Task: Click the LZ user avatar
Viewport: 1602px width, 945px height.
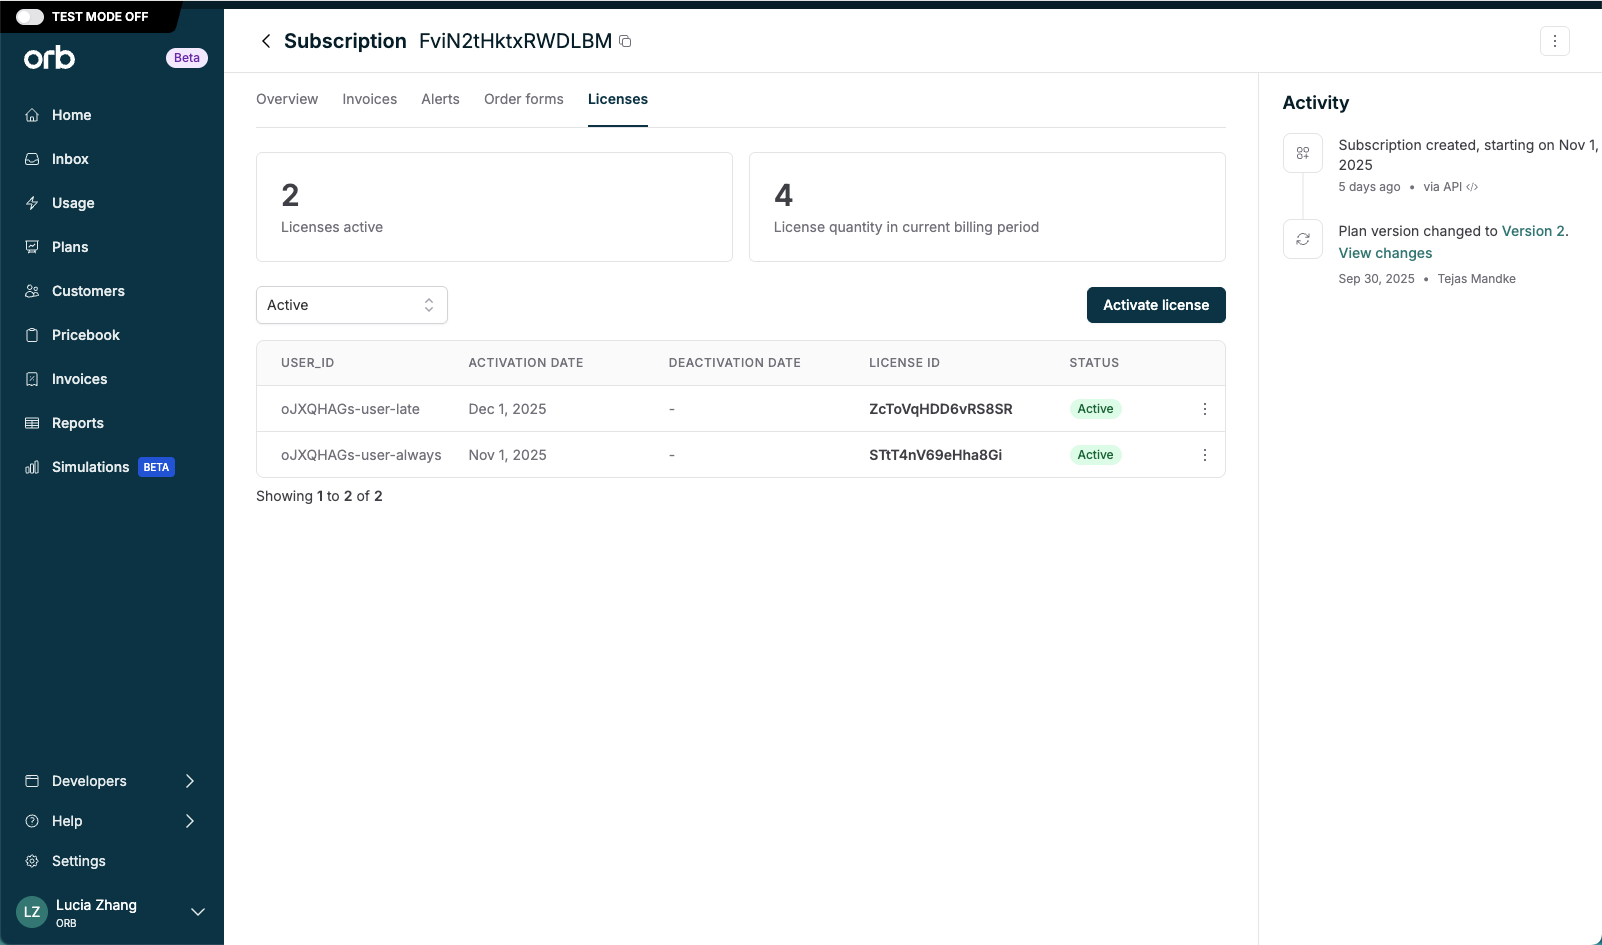Action: coord(32,912)
